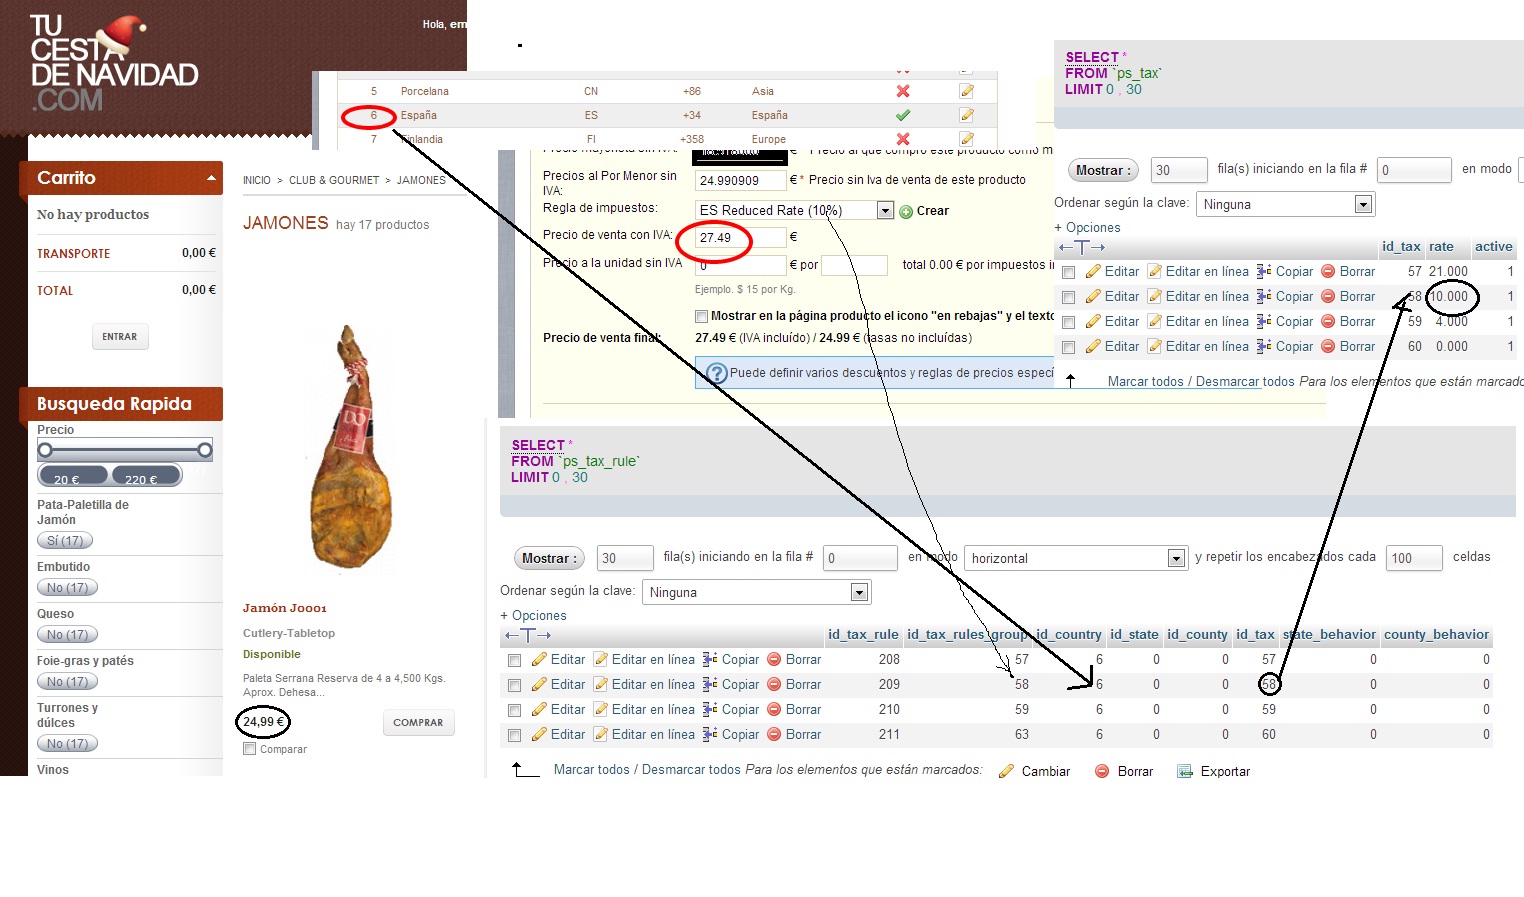This screenshot has height=897, width=1524.
Task: Check the box for tax rule row 211
Action: [x=514, y=735]
